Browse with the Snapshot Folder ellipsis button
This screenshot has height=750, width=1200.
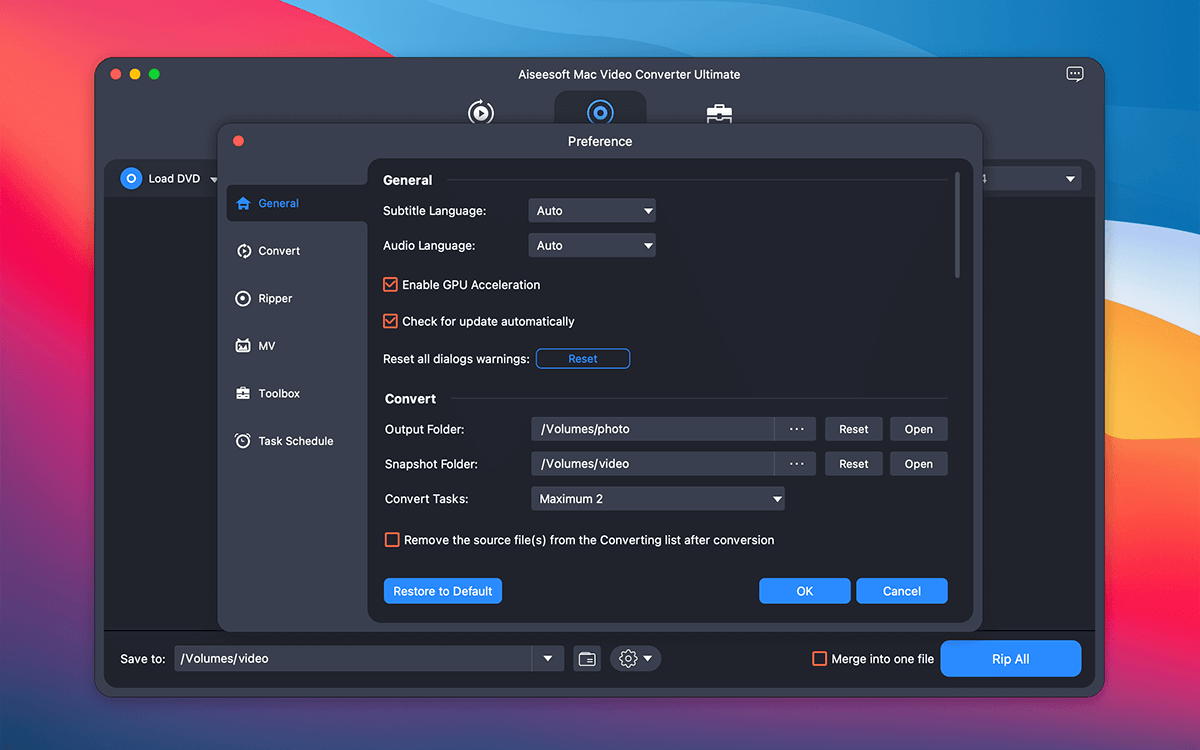tap(796, 464)
